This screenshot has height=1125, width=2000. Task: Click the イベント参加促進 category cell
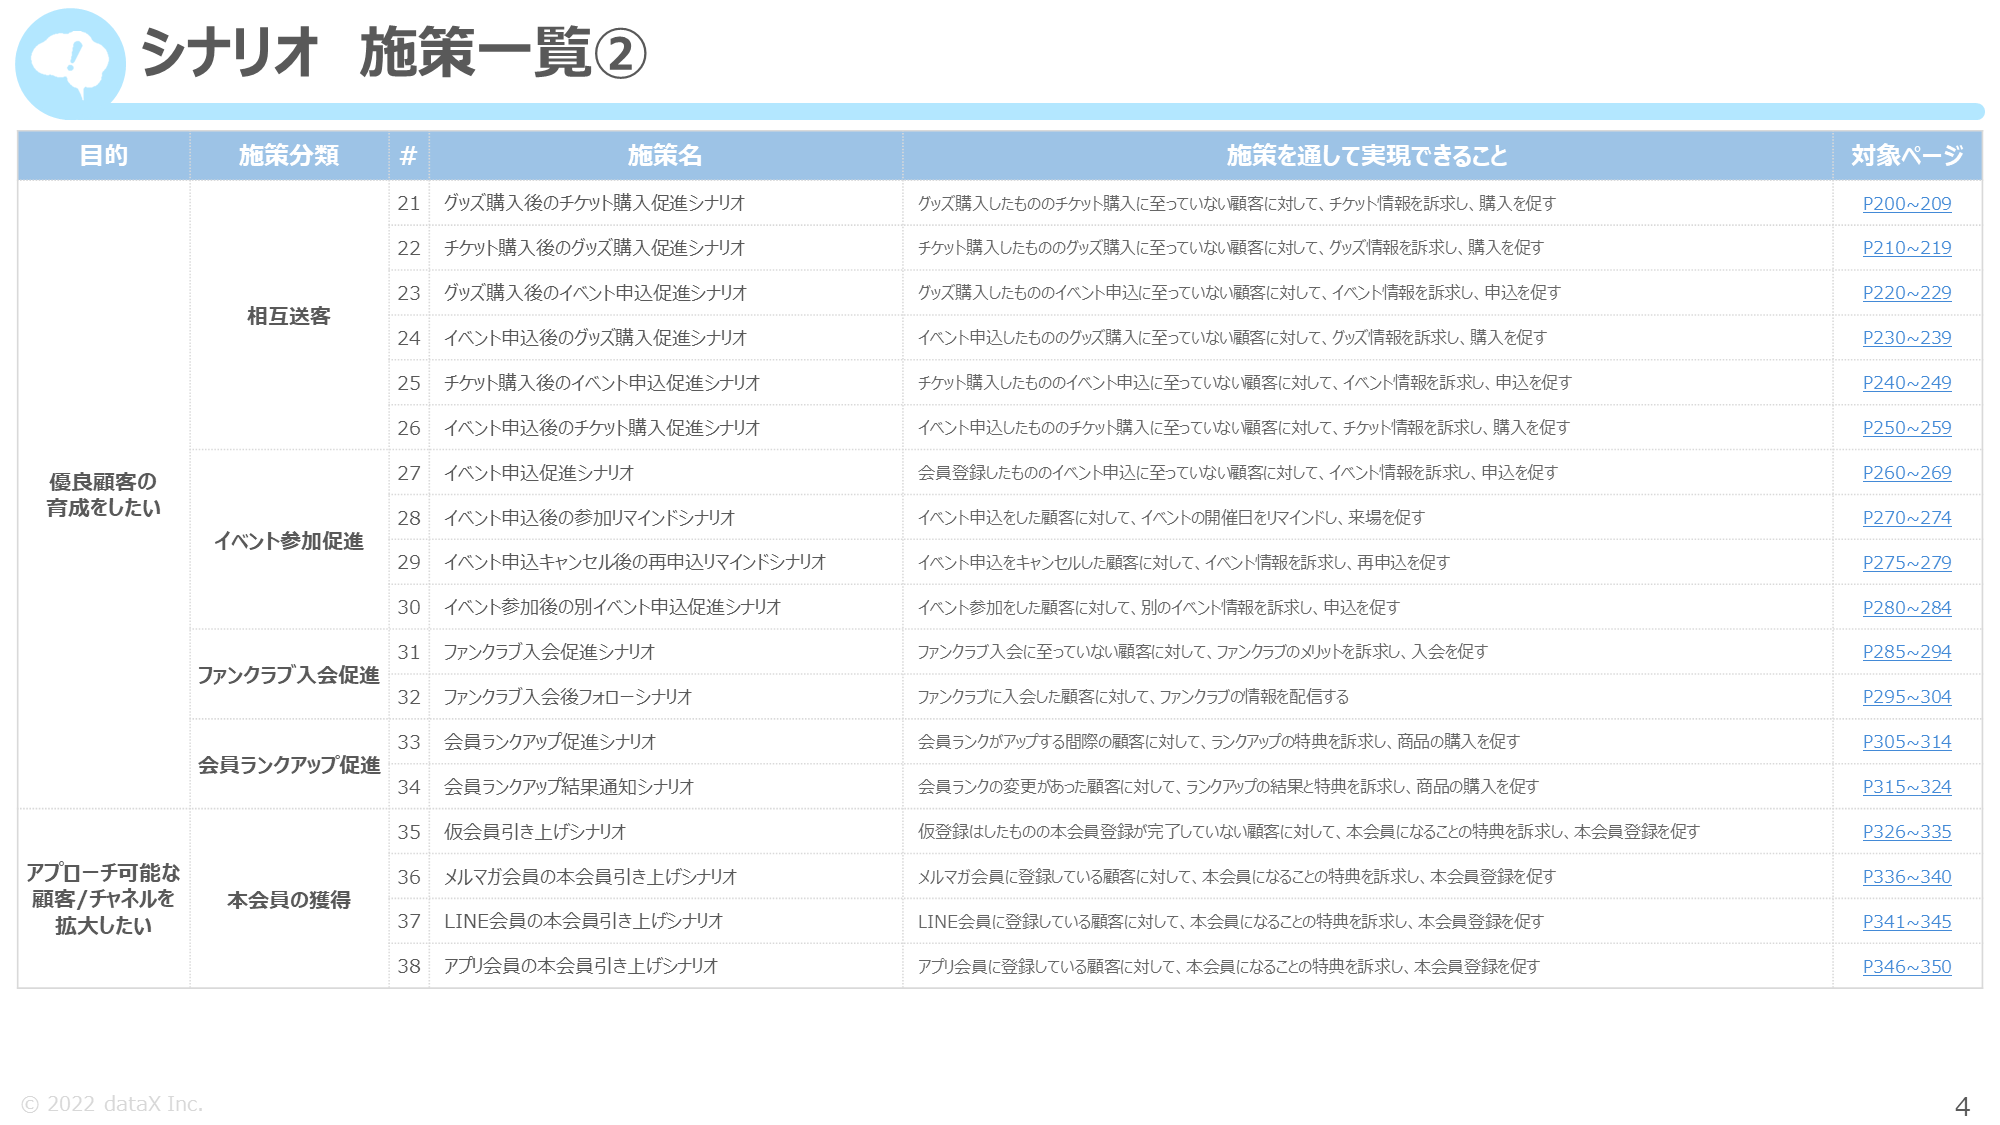[x=289, y=541]
